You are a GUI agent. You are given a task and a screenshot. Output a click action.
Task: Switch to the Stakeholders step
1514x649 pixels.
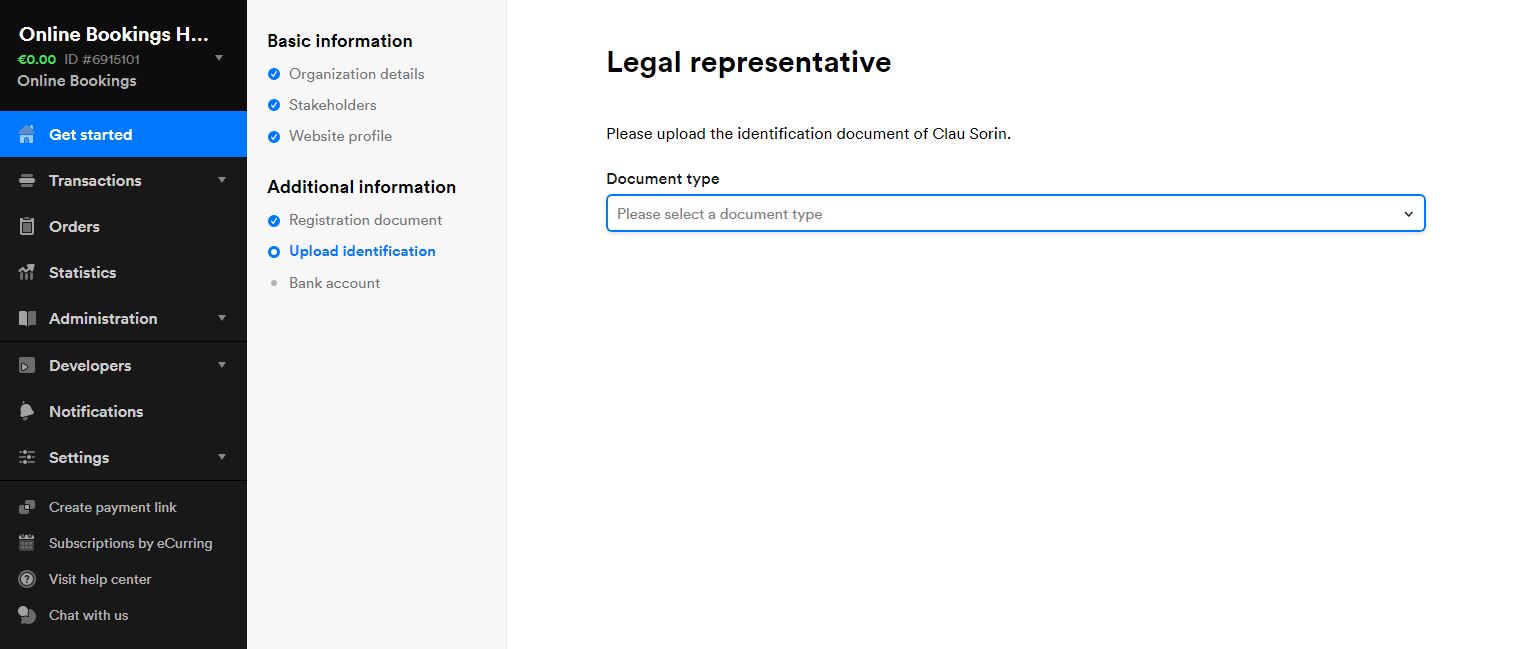coord(332,104)
